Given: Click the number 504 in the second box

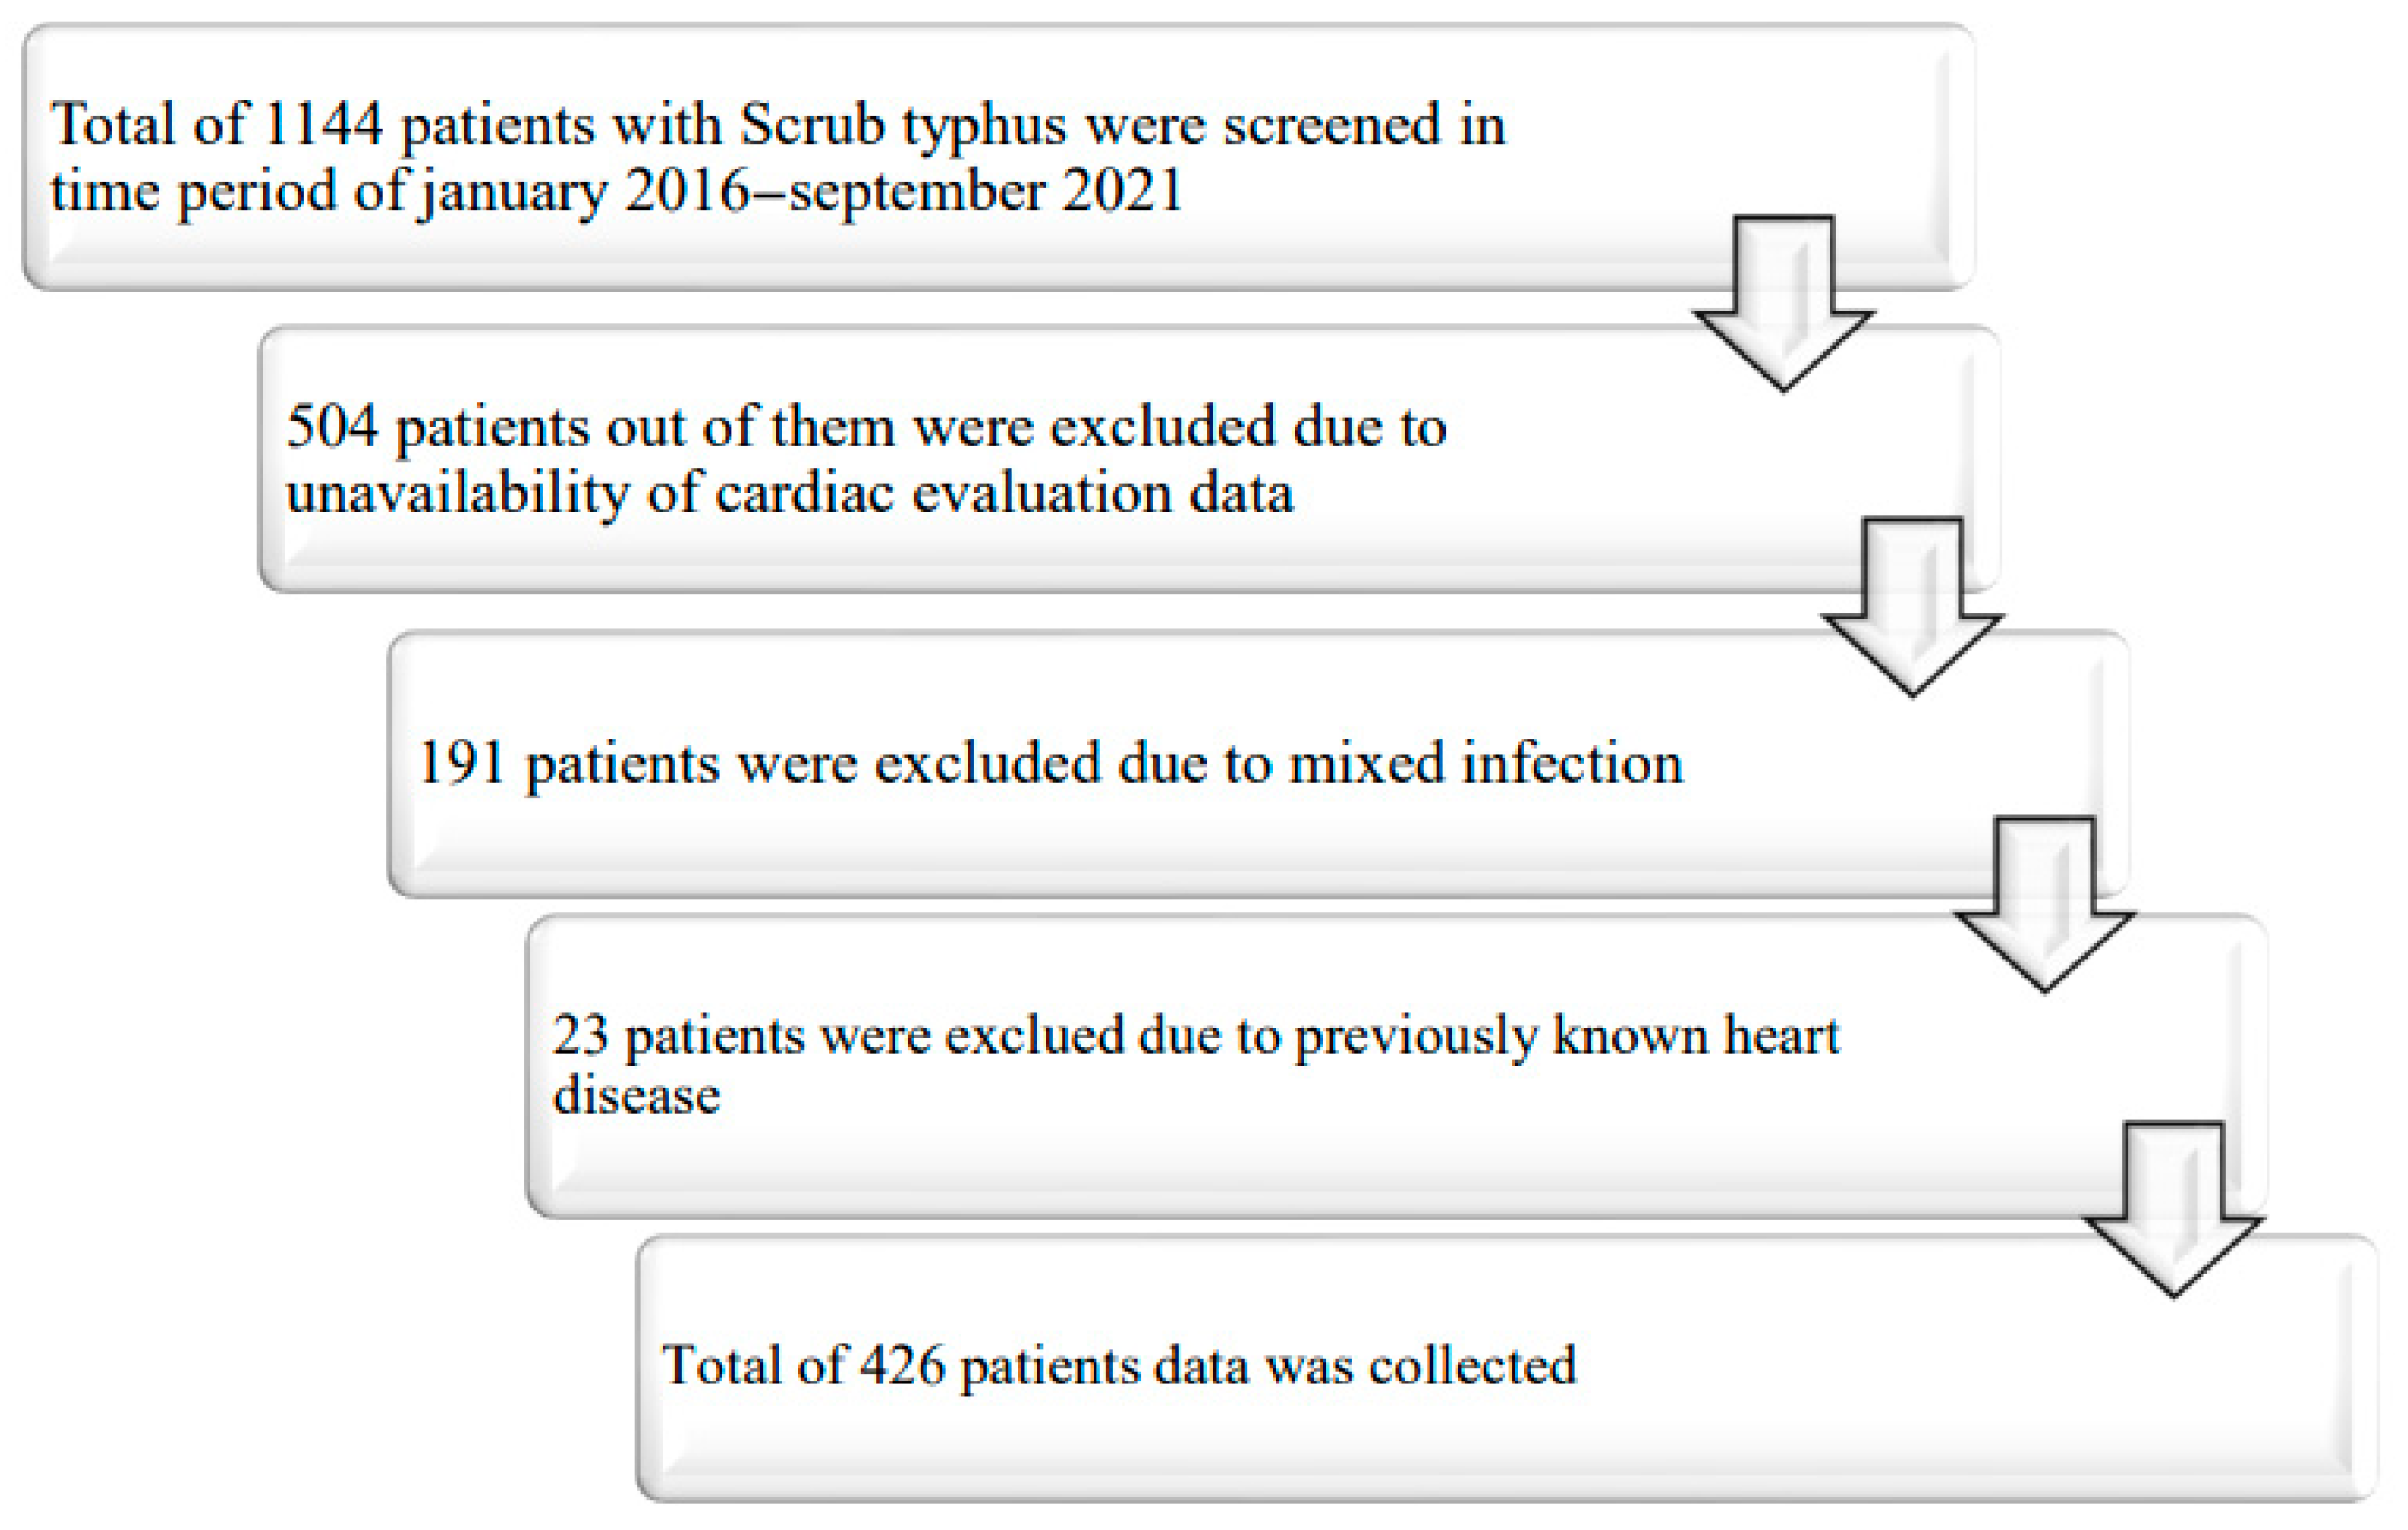Looking at the screenshot, I should coord(332,427).
